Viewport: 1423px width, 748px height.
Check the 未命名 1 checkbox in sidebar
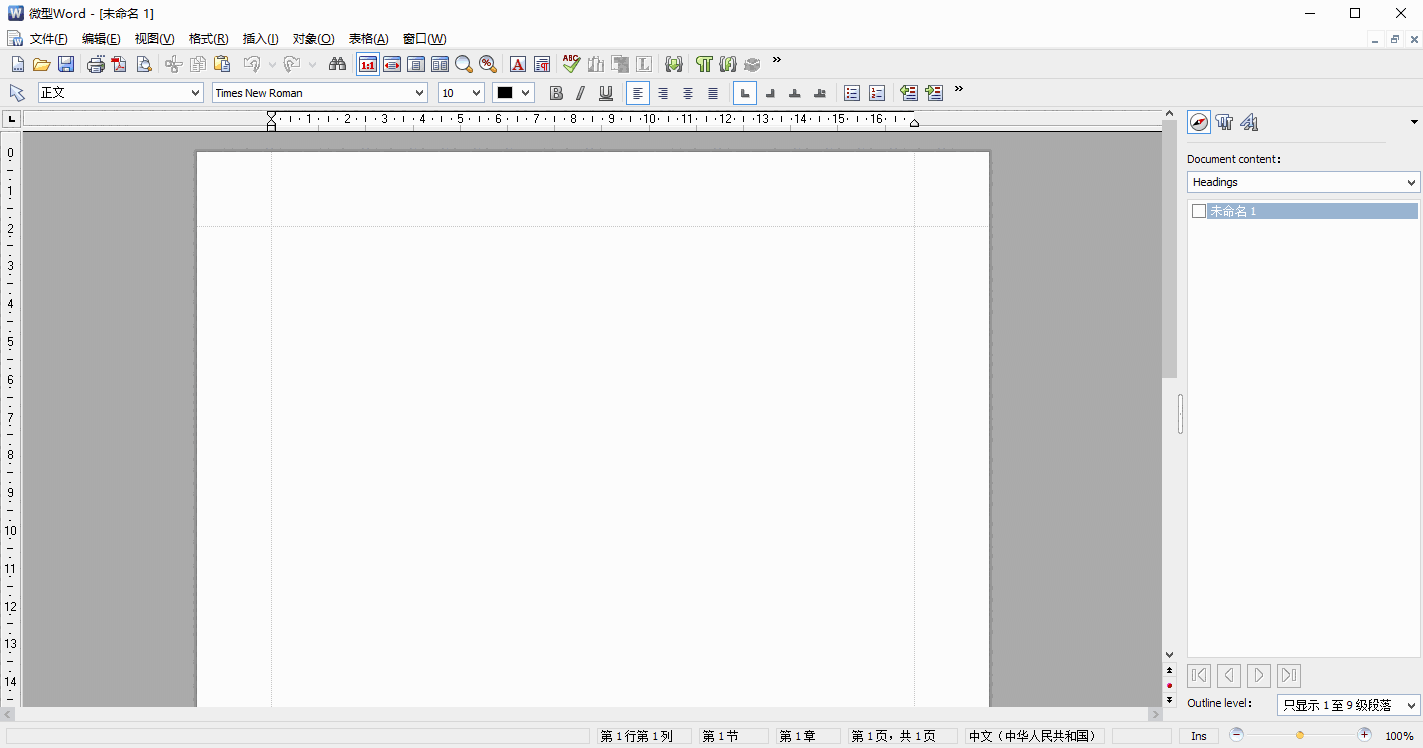(x=1199, y=211)
